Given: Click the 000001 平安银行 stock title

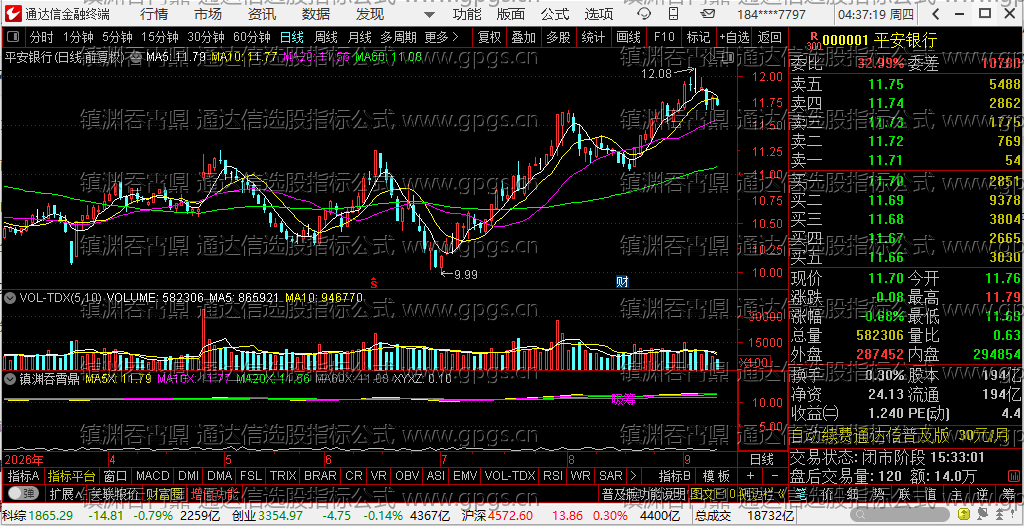Looking at the screenshot, I should coord(879,41).
